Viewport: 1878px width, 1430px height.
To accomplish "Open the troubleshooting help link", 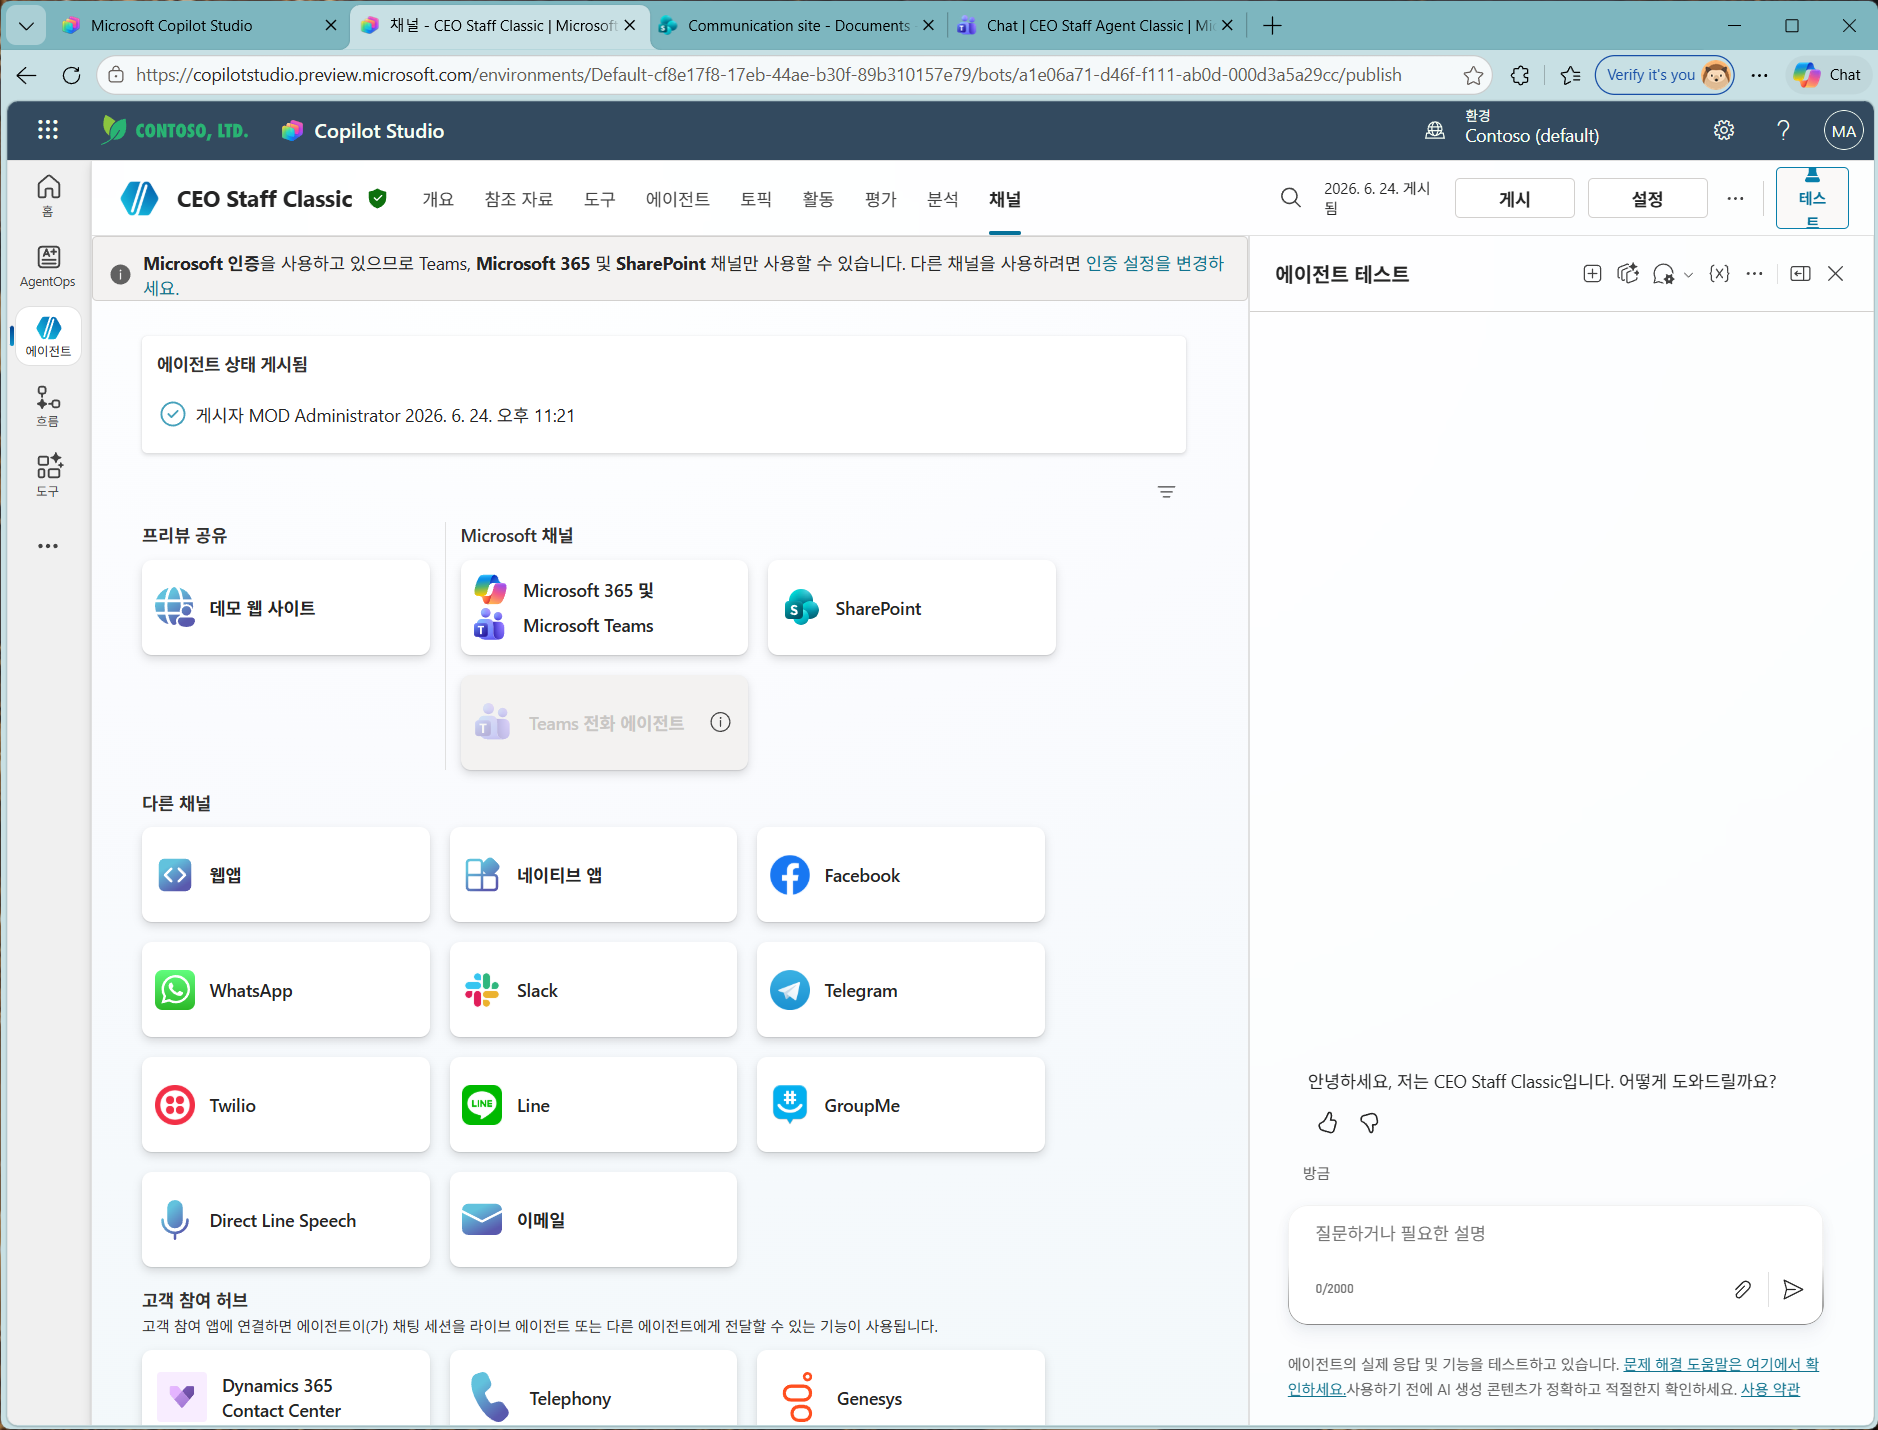I will [1721, 1364].
